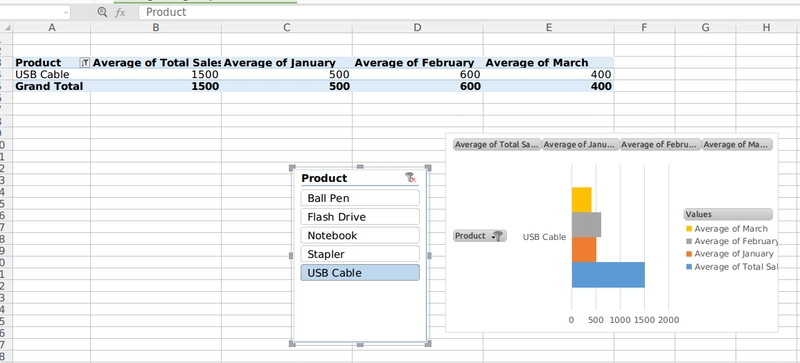This screenshot has width=800, height=363.
Task: Select Notebook in the Product slicer
Action: pos(360,235)
